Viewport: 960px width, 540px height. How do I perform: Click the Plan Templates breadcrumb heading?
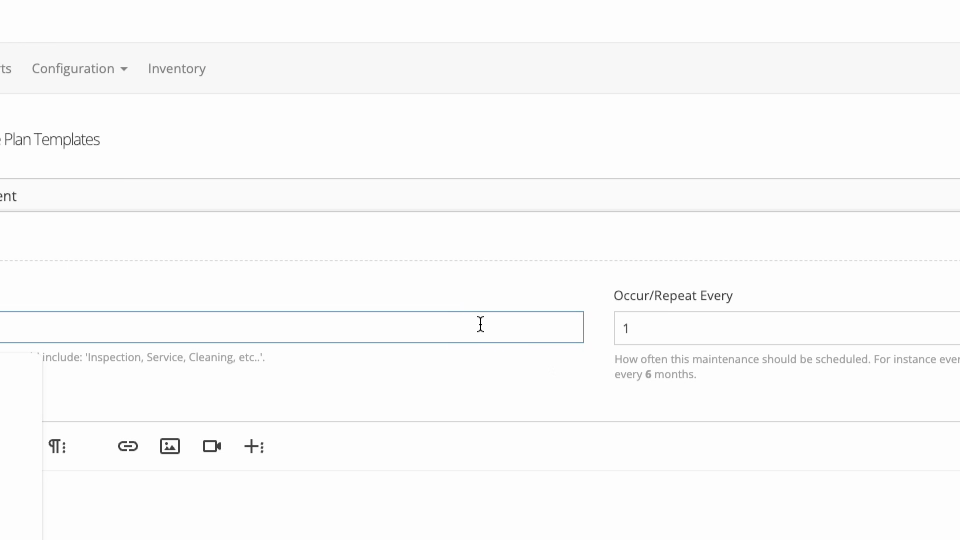[x=50, y=140]
